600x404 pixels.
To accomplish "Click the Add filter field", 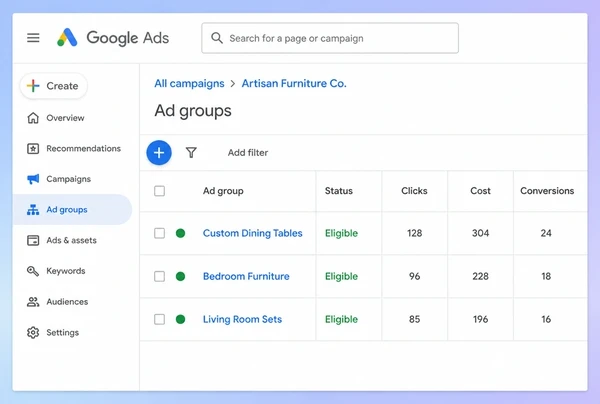I will pos(248,153).
